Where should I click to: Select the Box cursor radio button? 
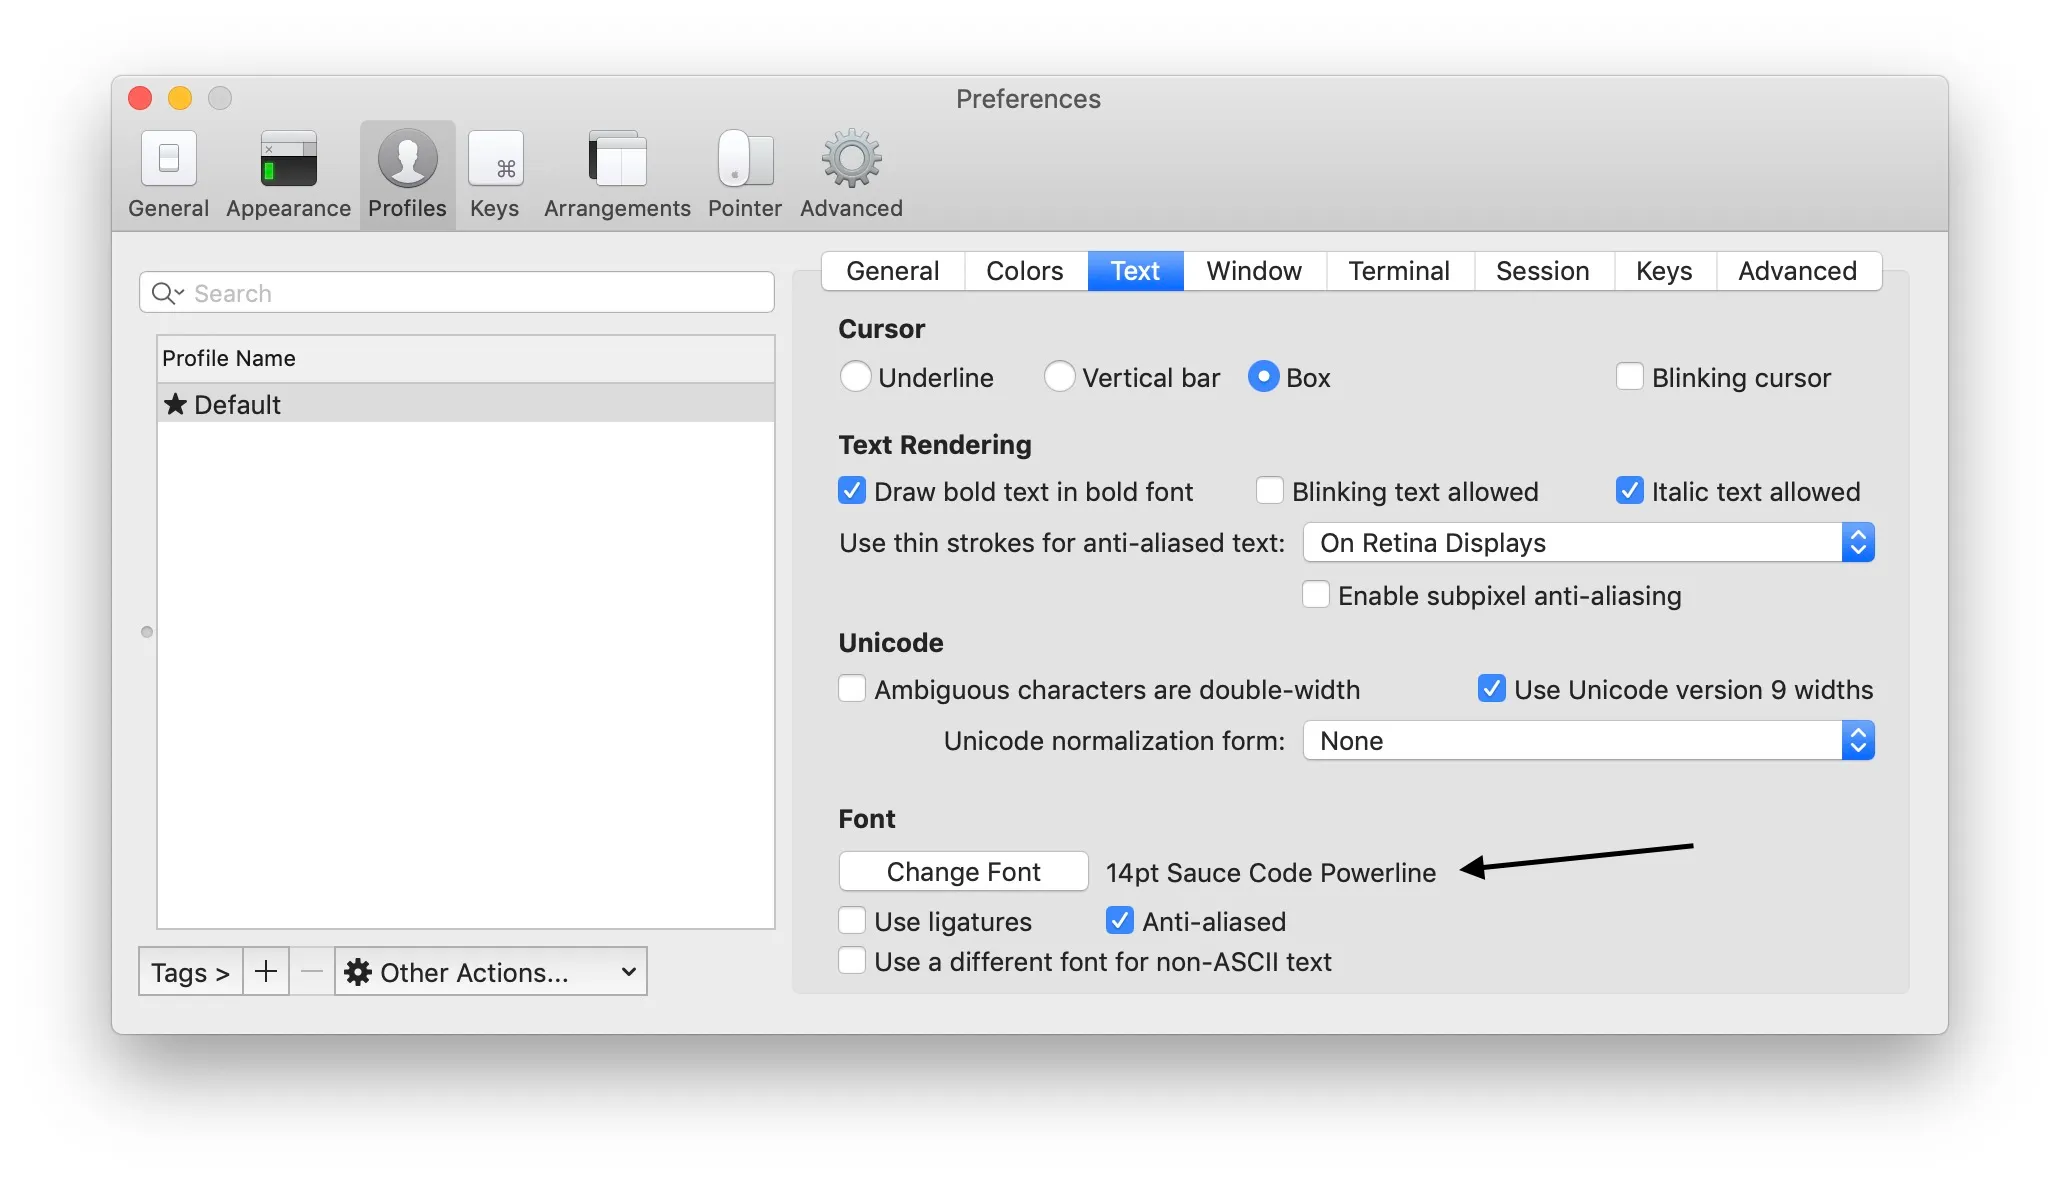[1264, 377]
